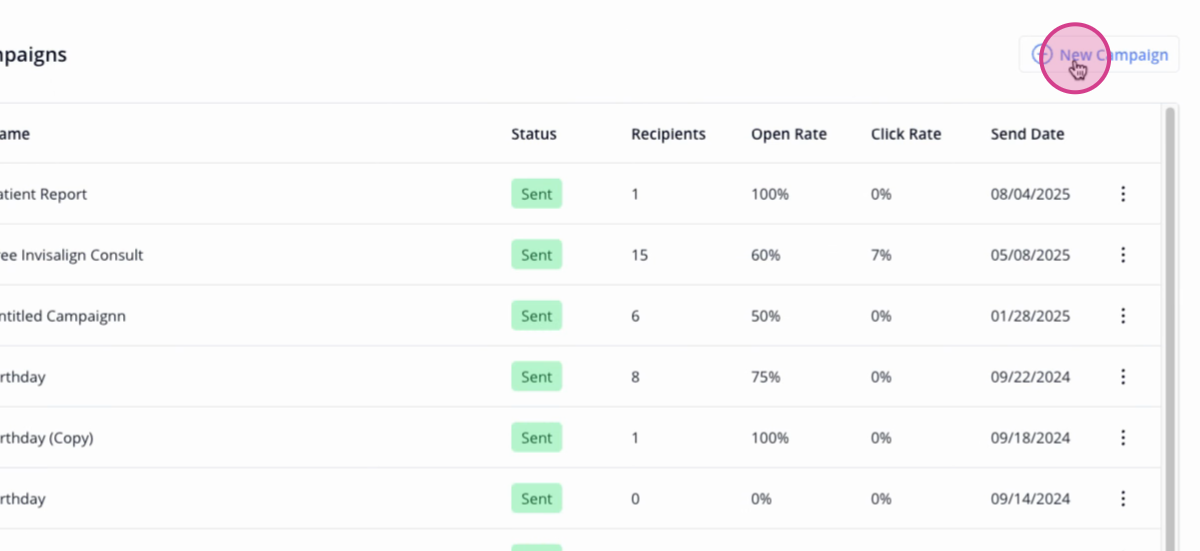Viewport: 1200px width, 551px height.
Task: Sort table by Click Rate column header
Action: click(906, 134)
